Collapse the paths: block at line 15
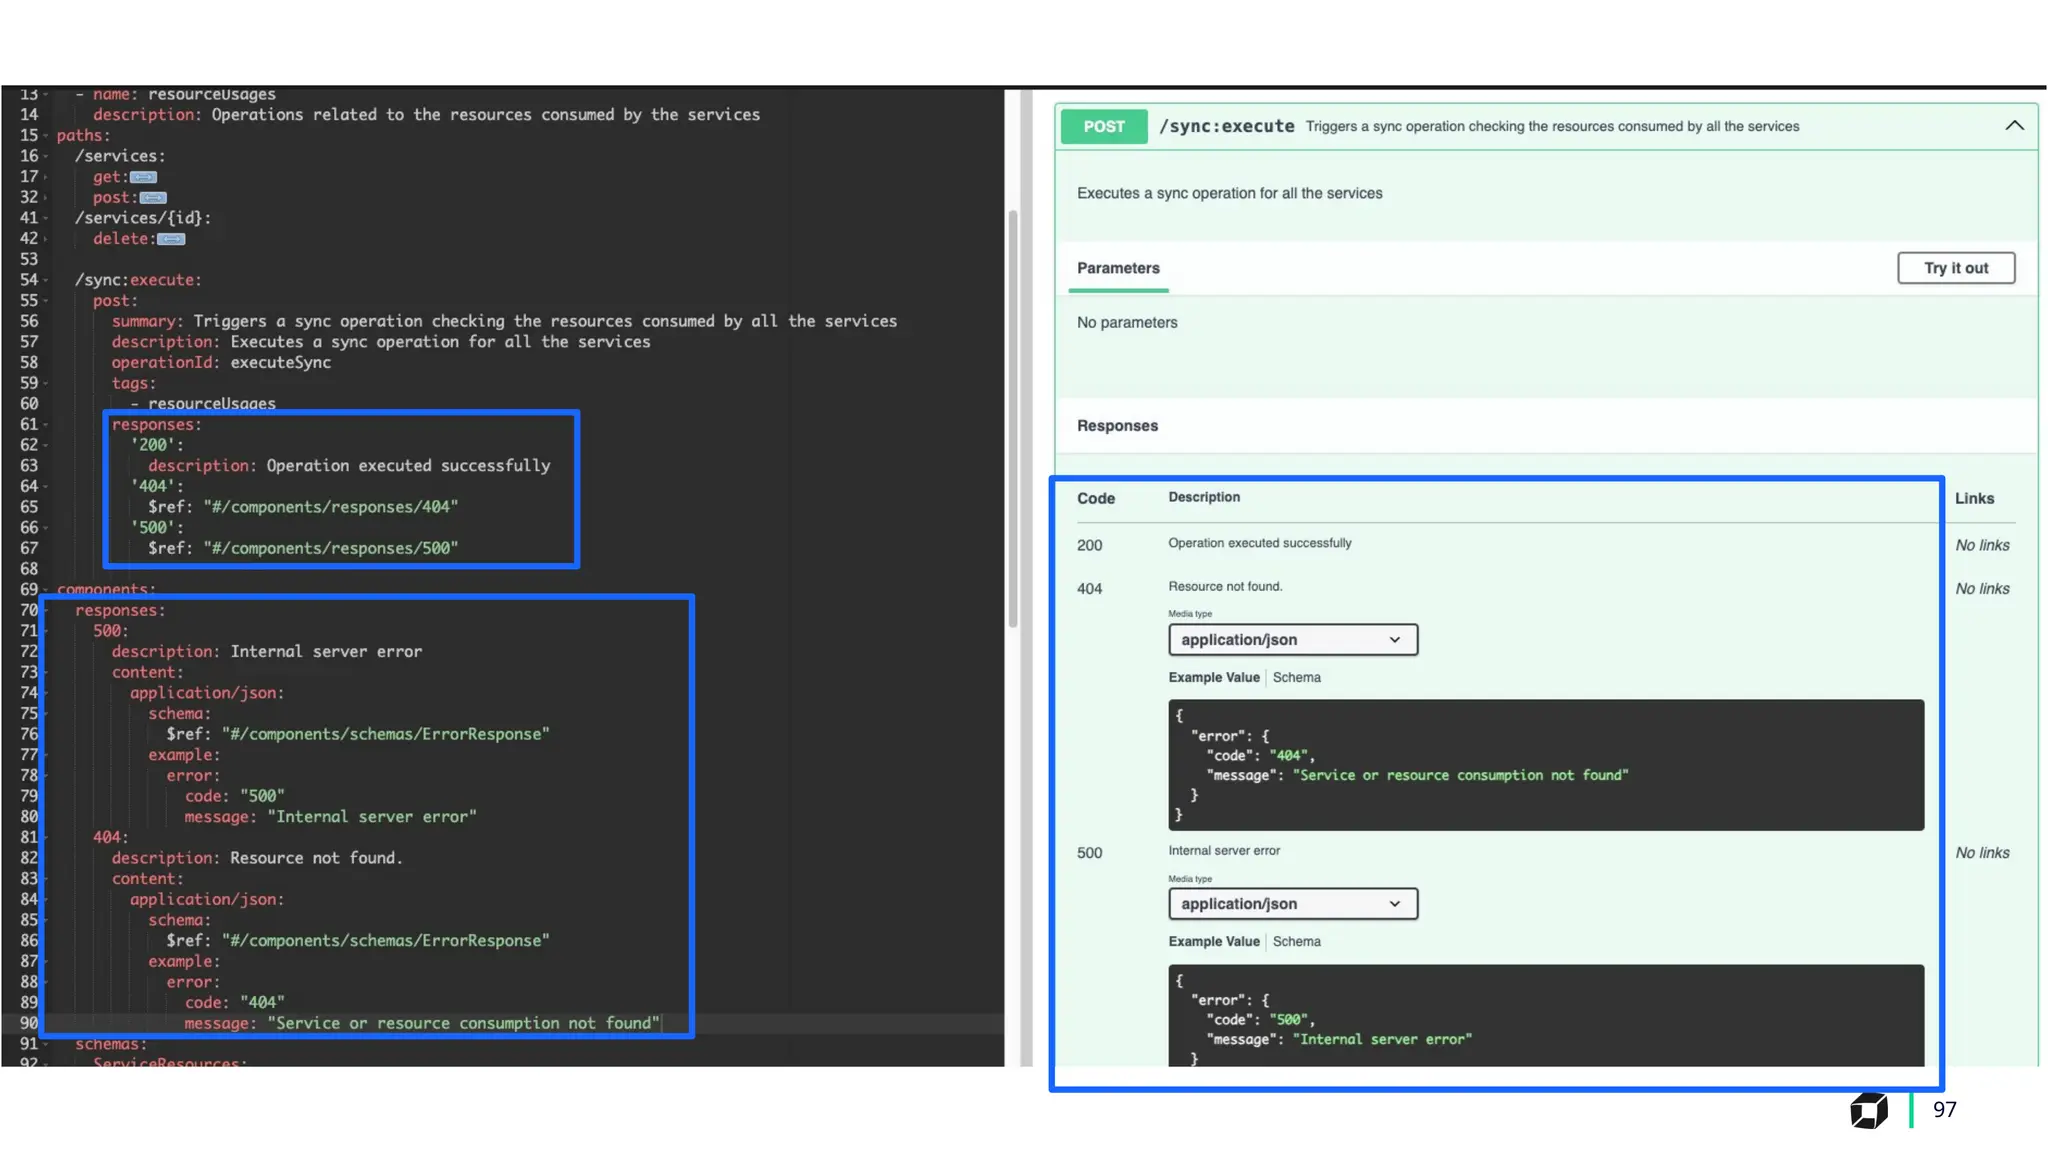Viewport: 2048px width, 1152px height. [46, 136]
